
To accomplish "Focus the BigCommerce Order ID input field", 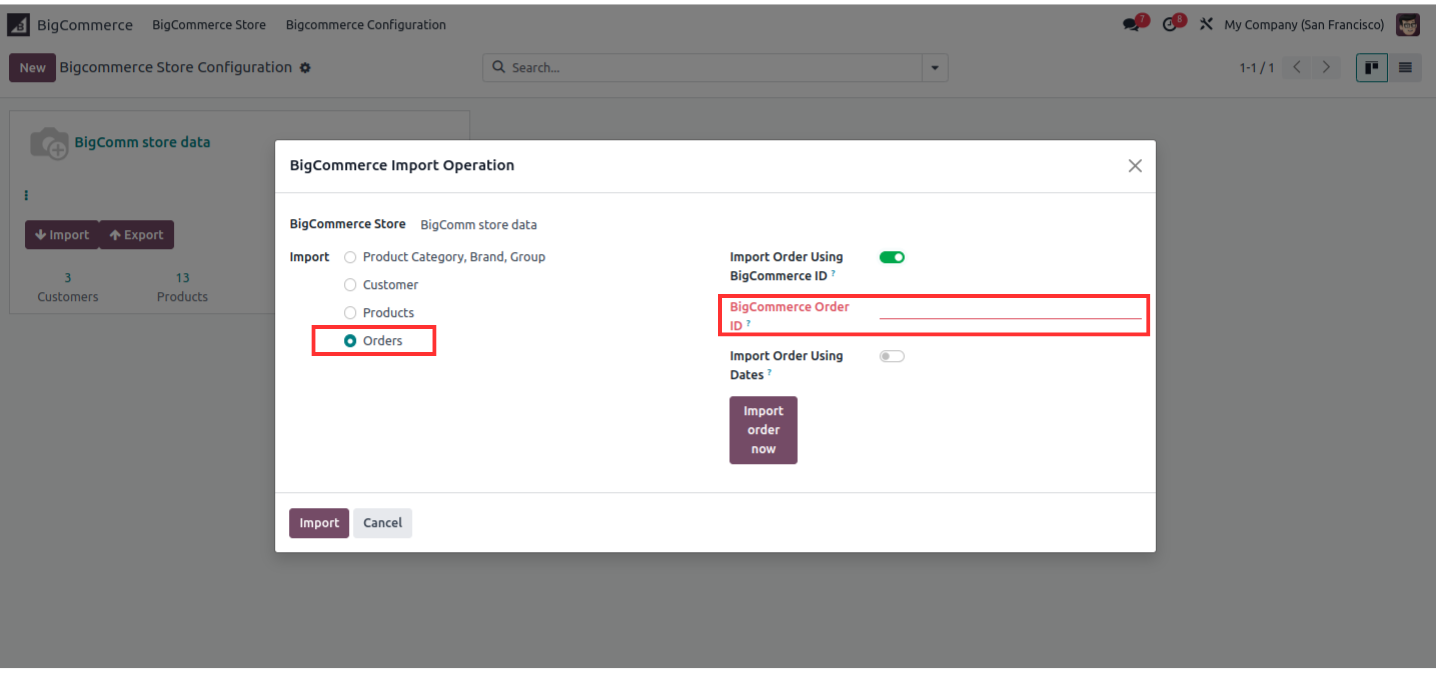I will tap(1010, 309).
